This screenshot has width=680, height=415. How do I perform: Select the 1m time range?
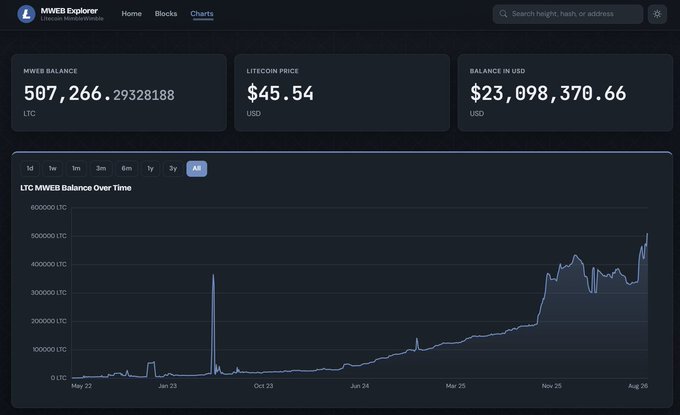pos(76,168)
